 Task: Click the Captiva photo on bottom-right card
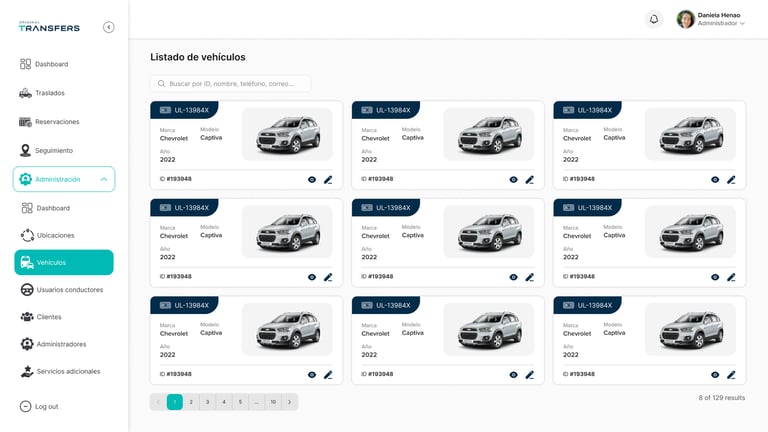pyautogui.click(x=691, y=329)
